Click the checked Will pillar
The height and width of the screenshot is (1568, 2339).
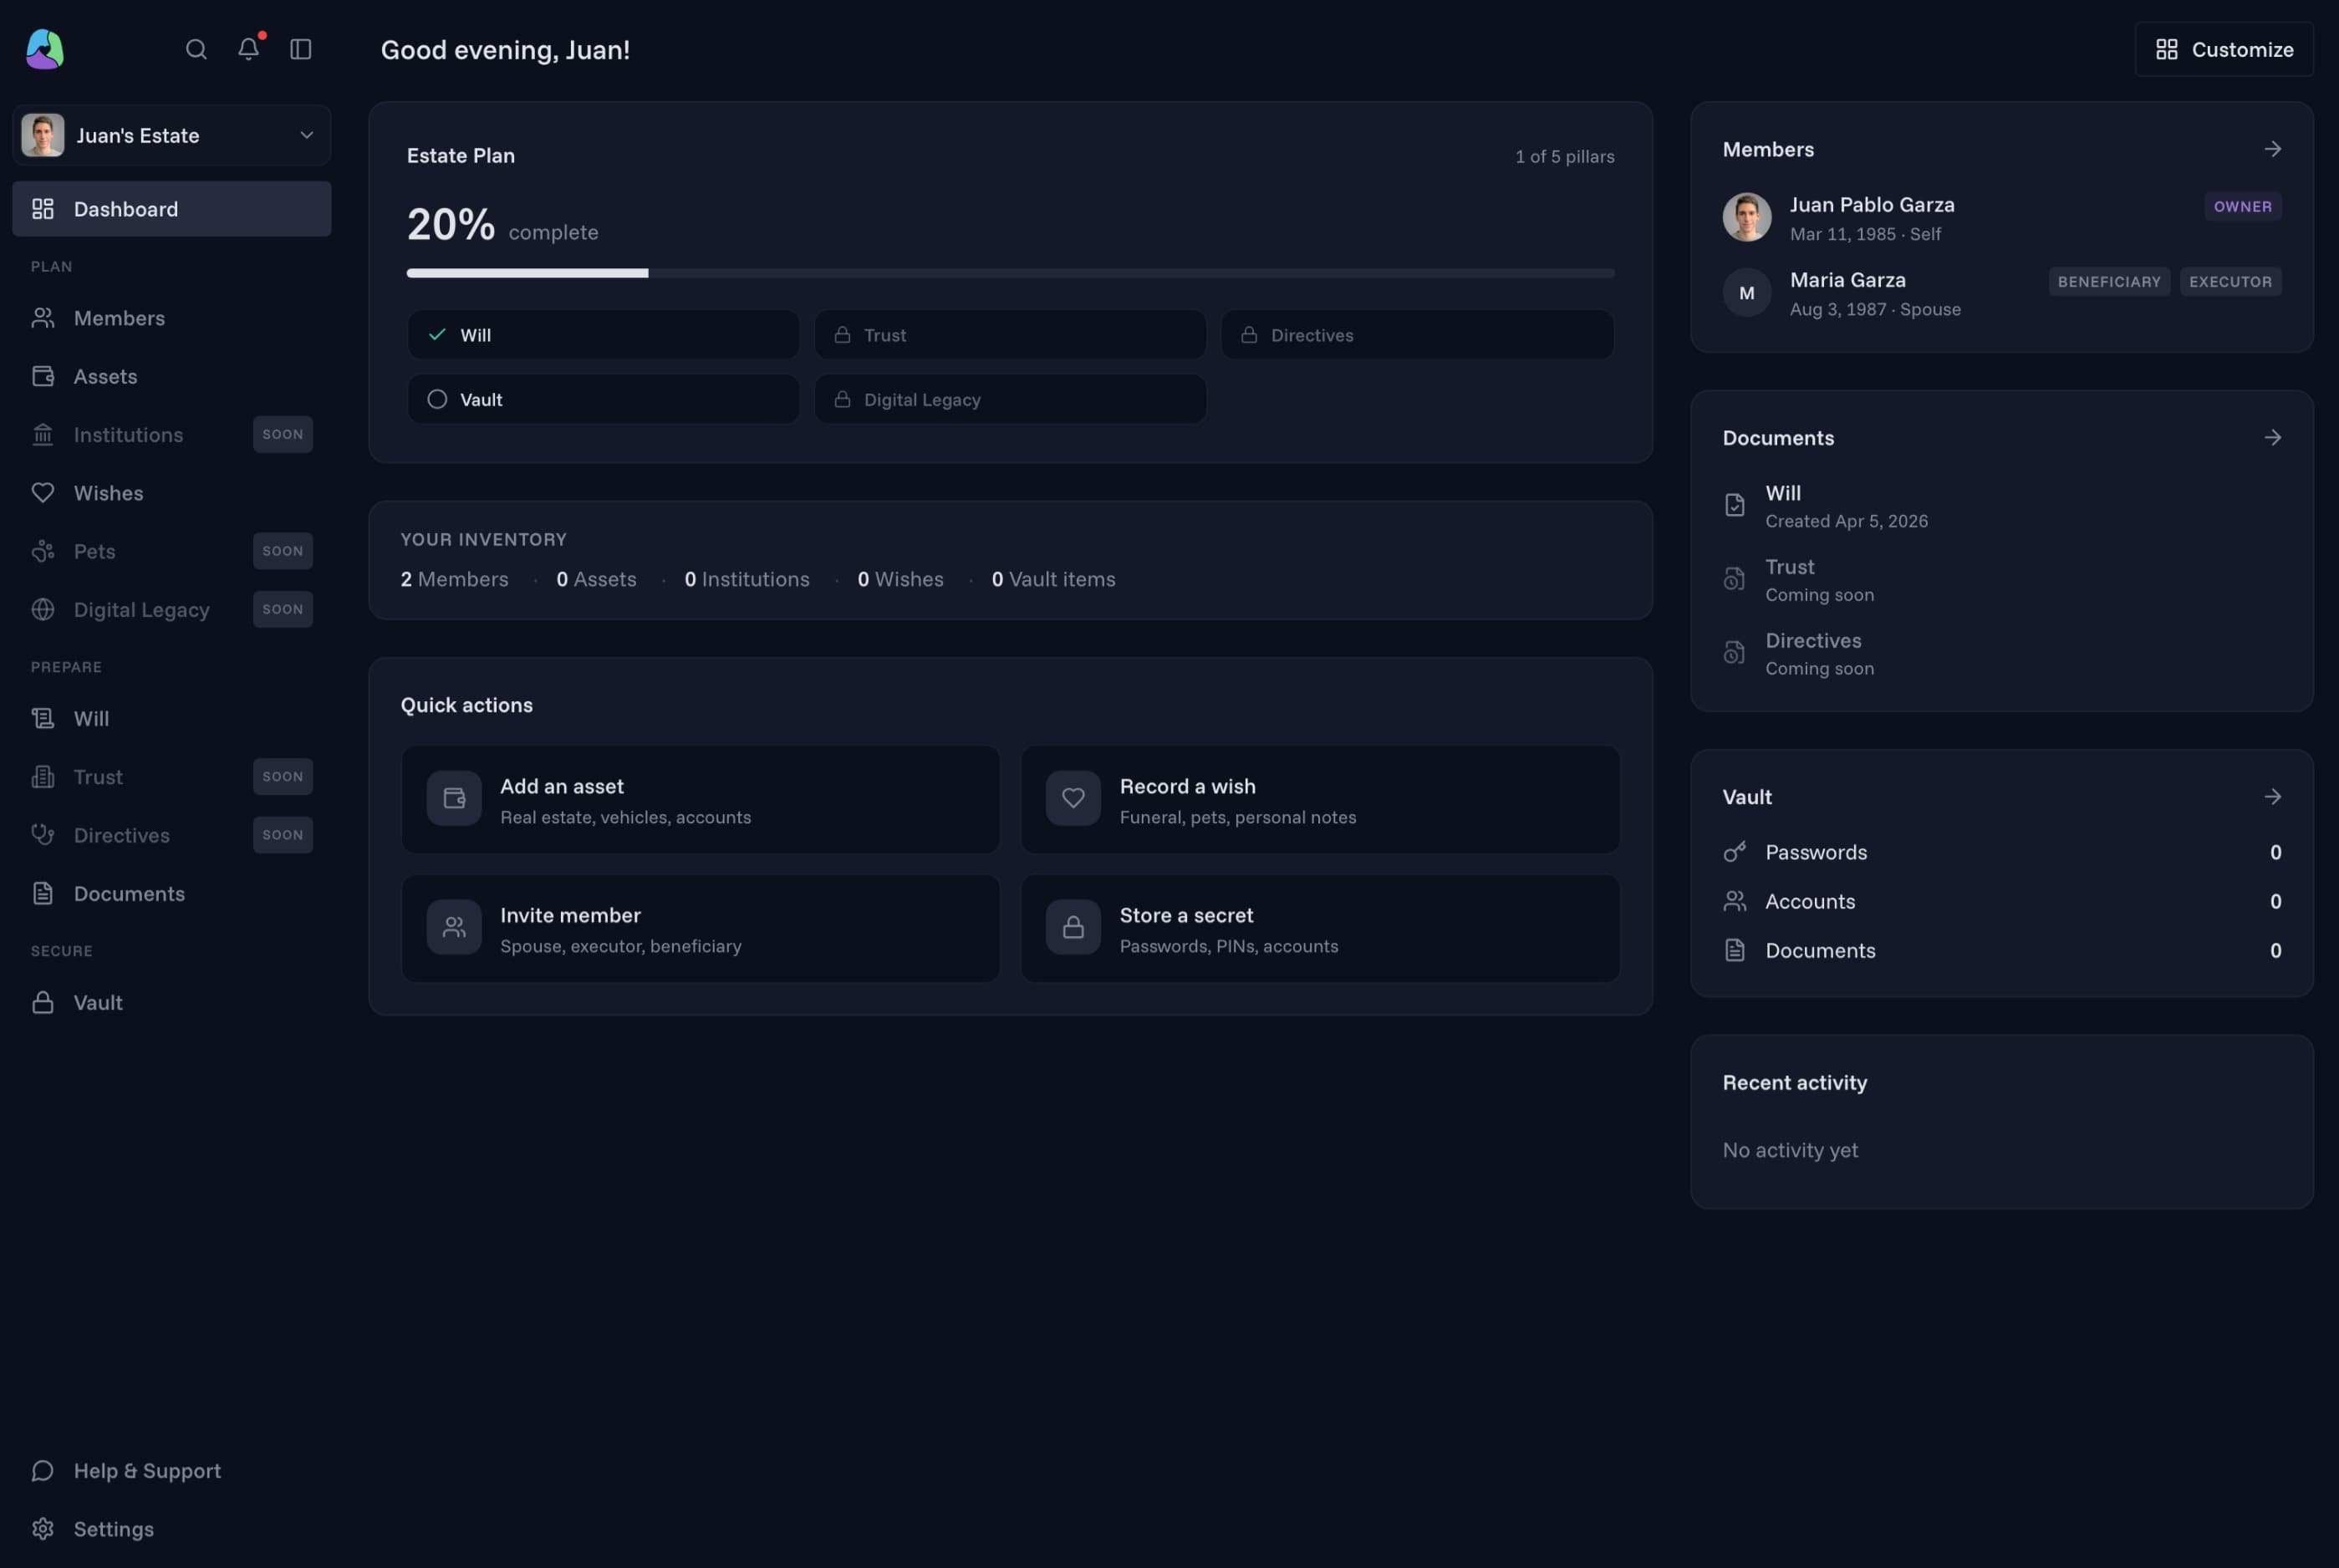pyautogui.click(x=603, y=335)
